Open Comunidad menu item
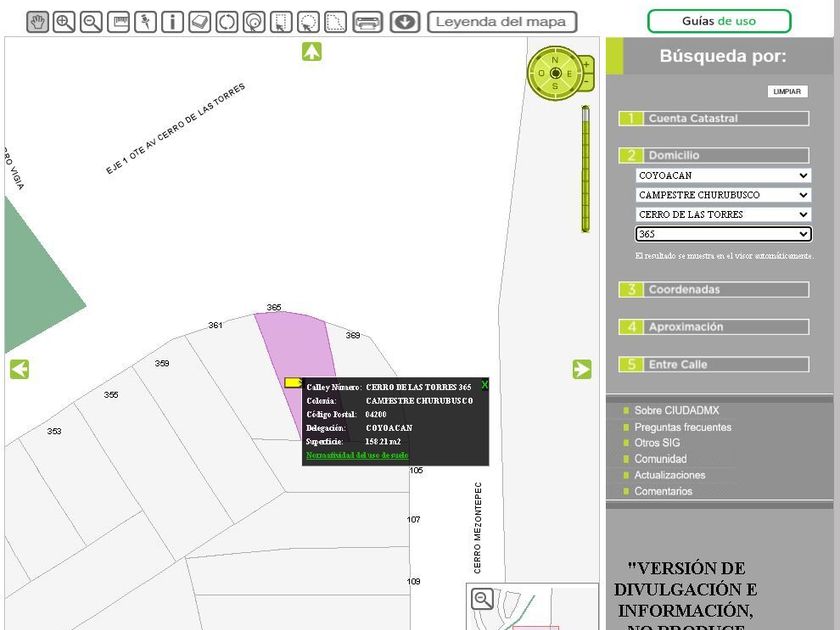The width and height of the screenshot is (840, 630). pos(661,459)
